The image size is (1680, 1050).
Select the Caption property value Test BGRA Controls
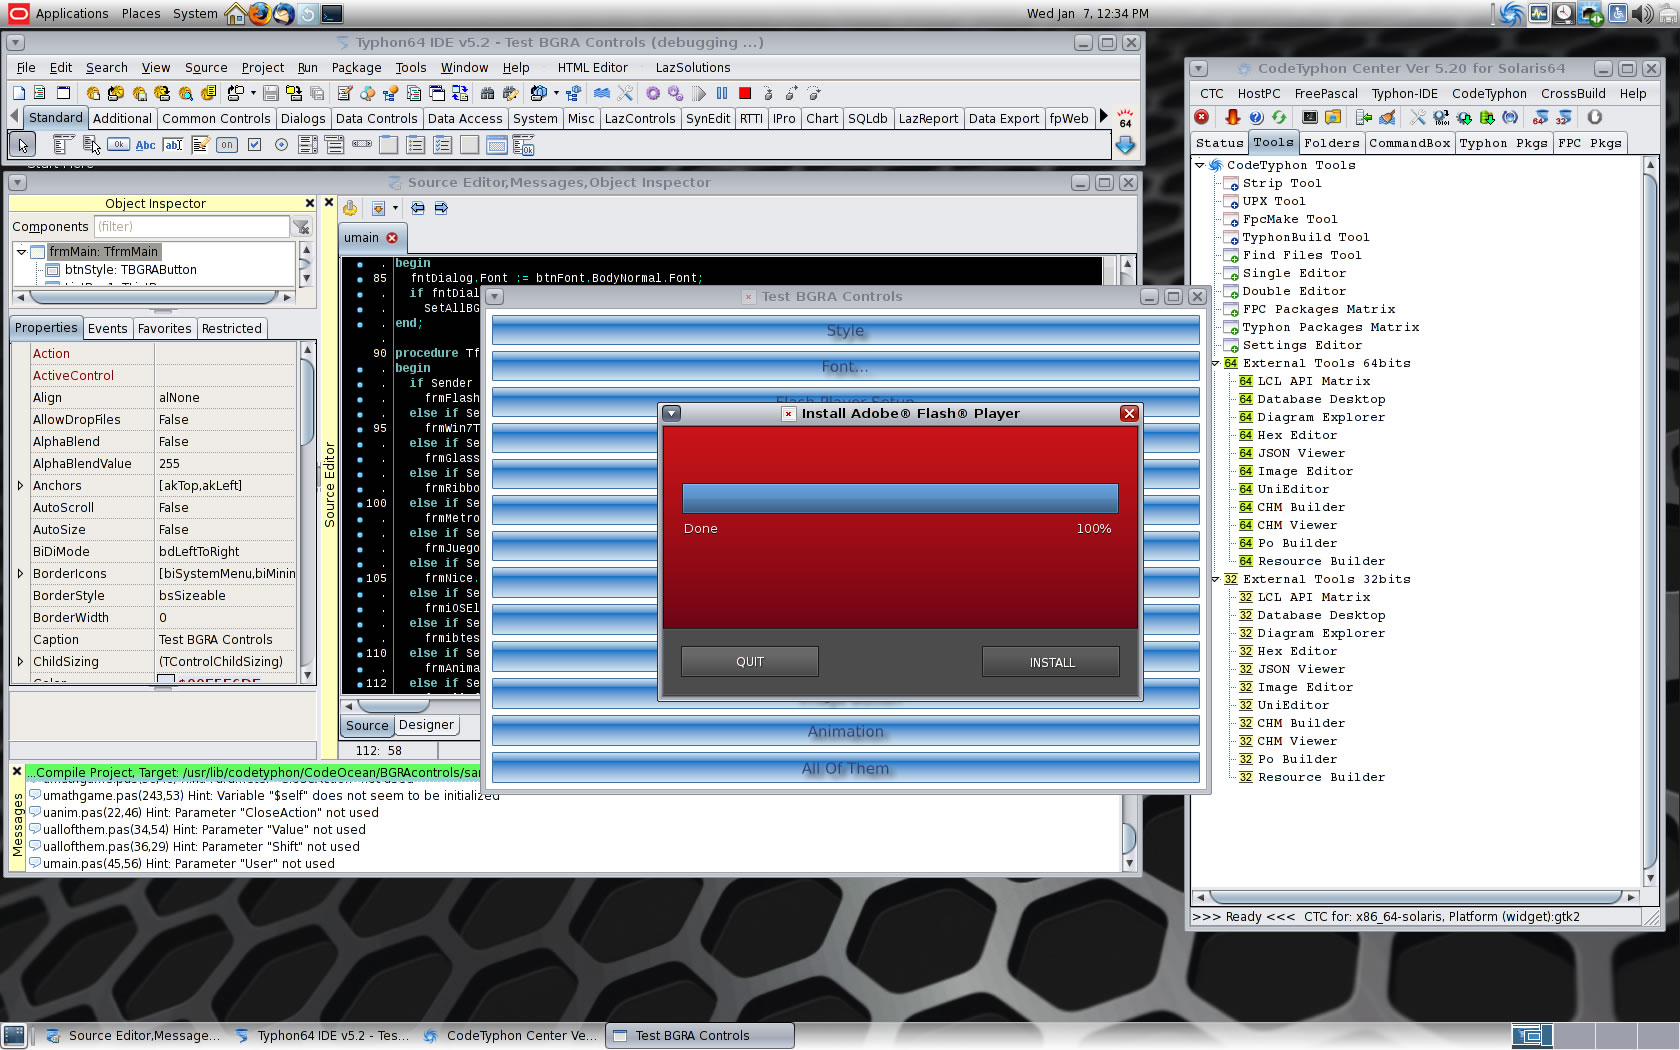coord(215,640)
